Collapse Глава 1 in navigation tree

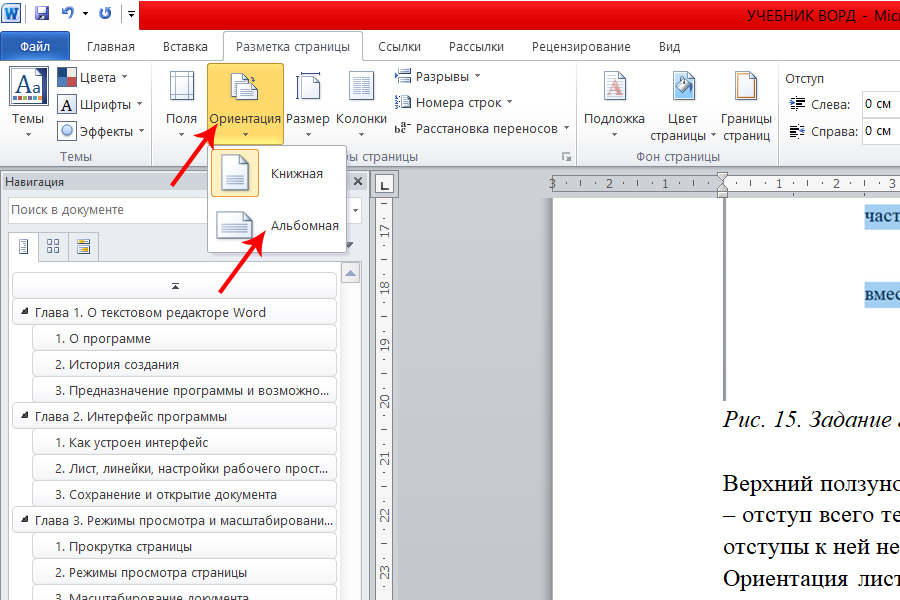point(22,312)
